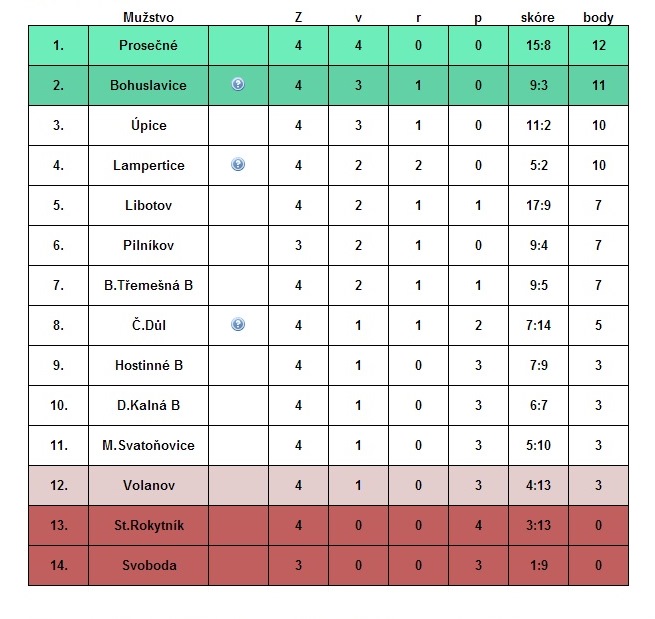This screenshot has width=655, height=619.
Task: Select Svoboda in the last row
Action: [x=149, y=565]
